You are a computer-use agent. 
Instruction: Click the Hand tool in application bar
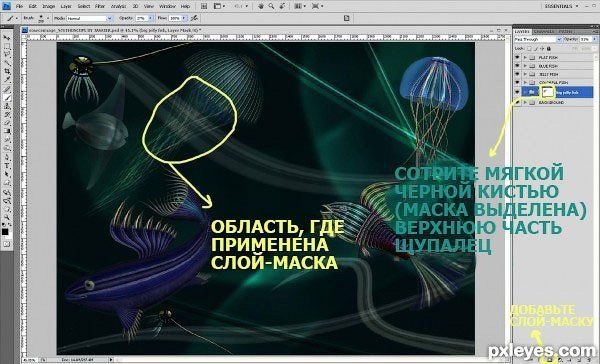(261, 6)
